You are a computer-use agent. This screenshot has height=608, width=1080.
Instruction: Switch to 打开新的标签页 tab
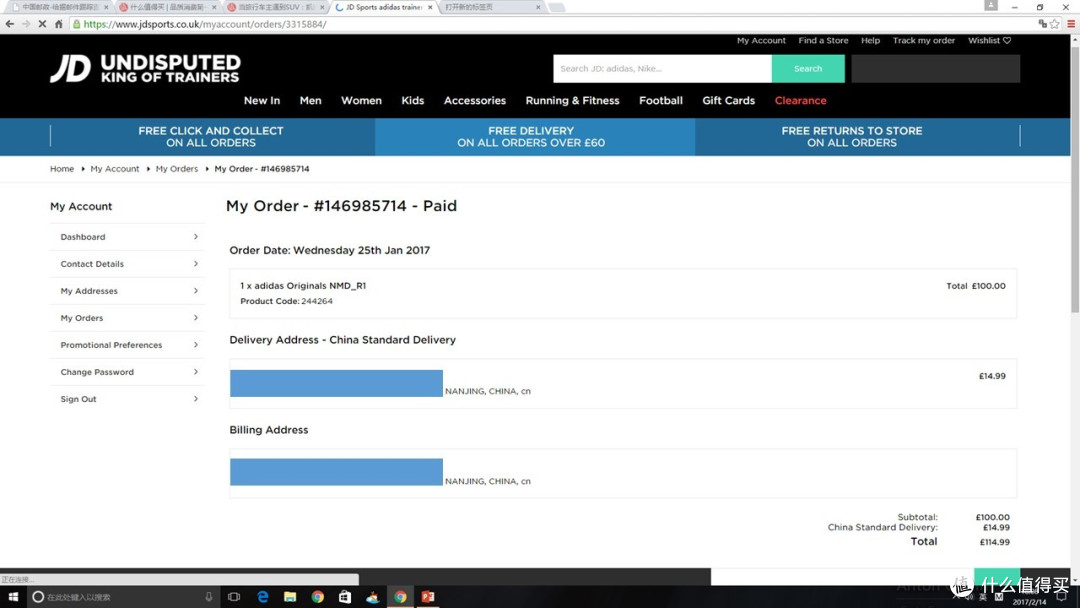tap(490, 7)
